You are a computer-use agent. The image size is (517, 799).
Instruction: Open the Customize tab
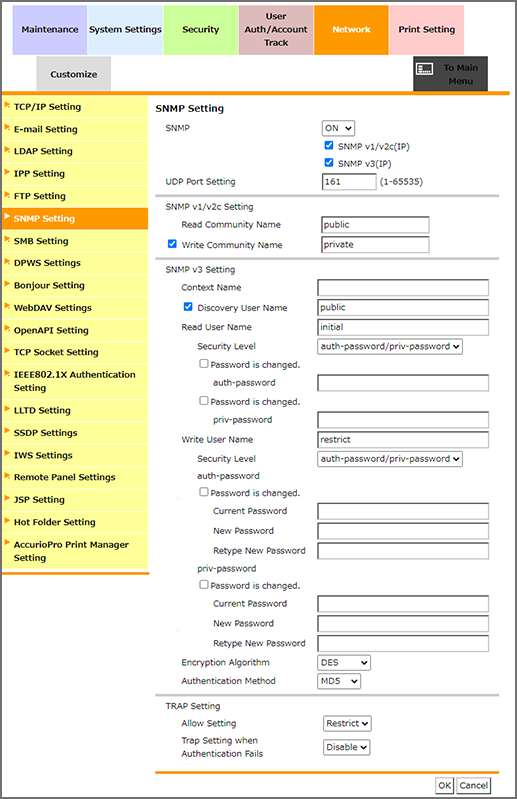click(74, 74)
